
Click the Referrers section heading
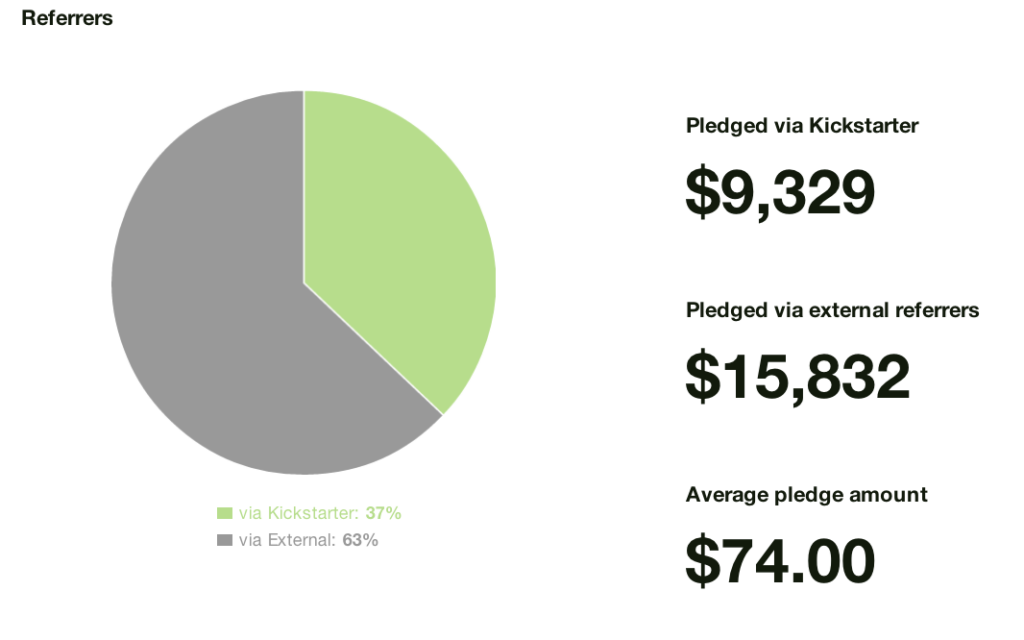[67, 19]
